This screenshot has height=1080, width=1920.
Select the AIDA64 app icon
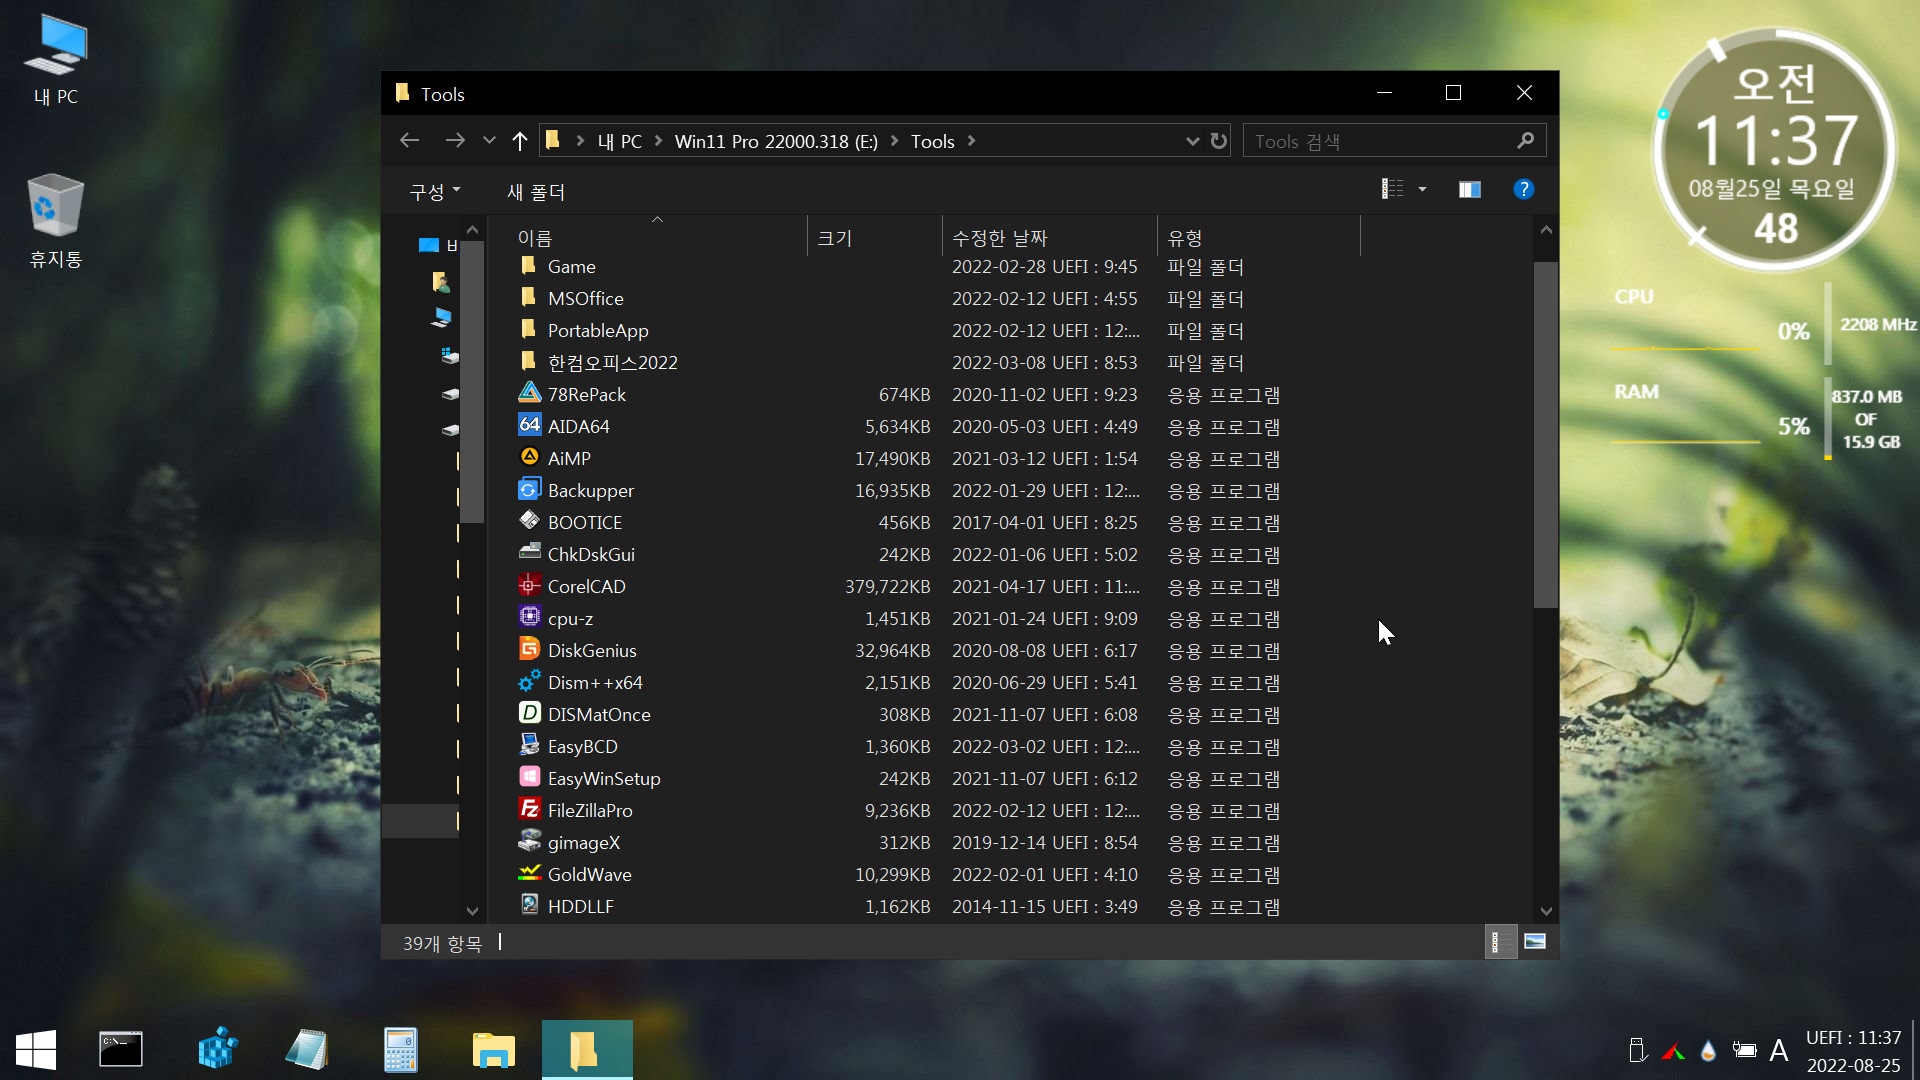click(x=529, y=425)
